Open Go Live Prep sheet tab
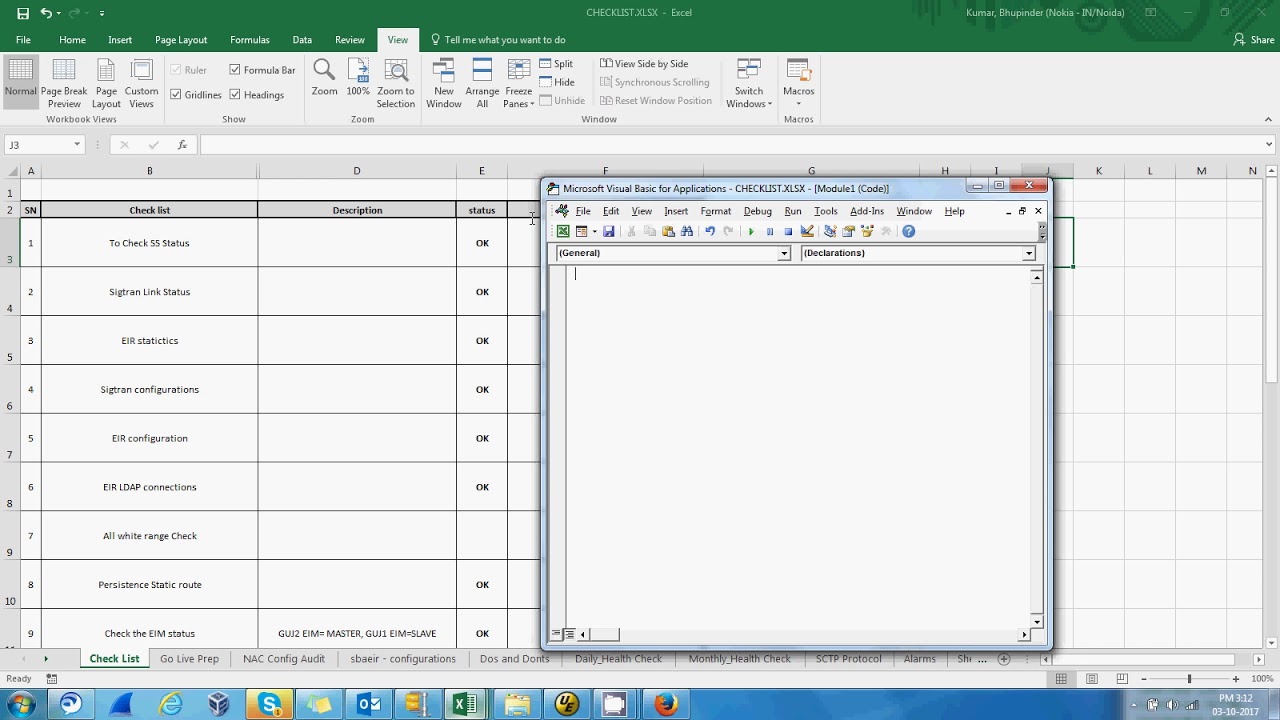The image size is (1280, 720). coord(189,659)
